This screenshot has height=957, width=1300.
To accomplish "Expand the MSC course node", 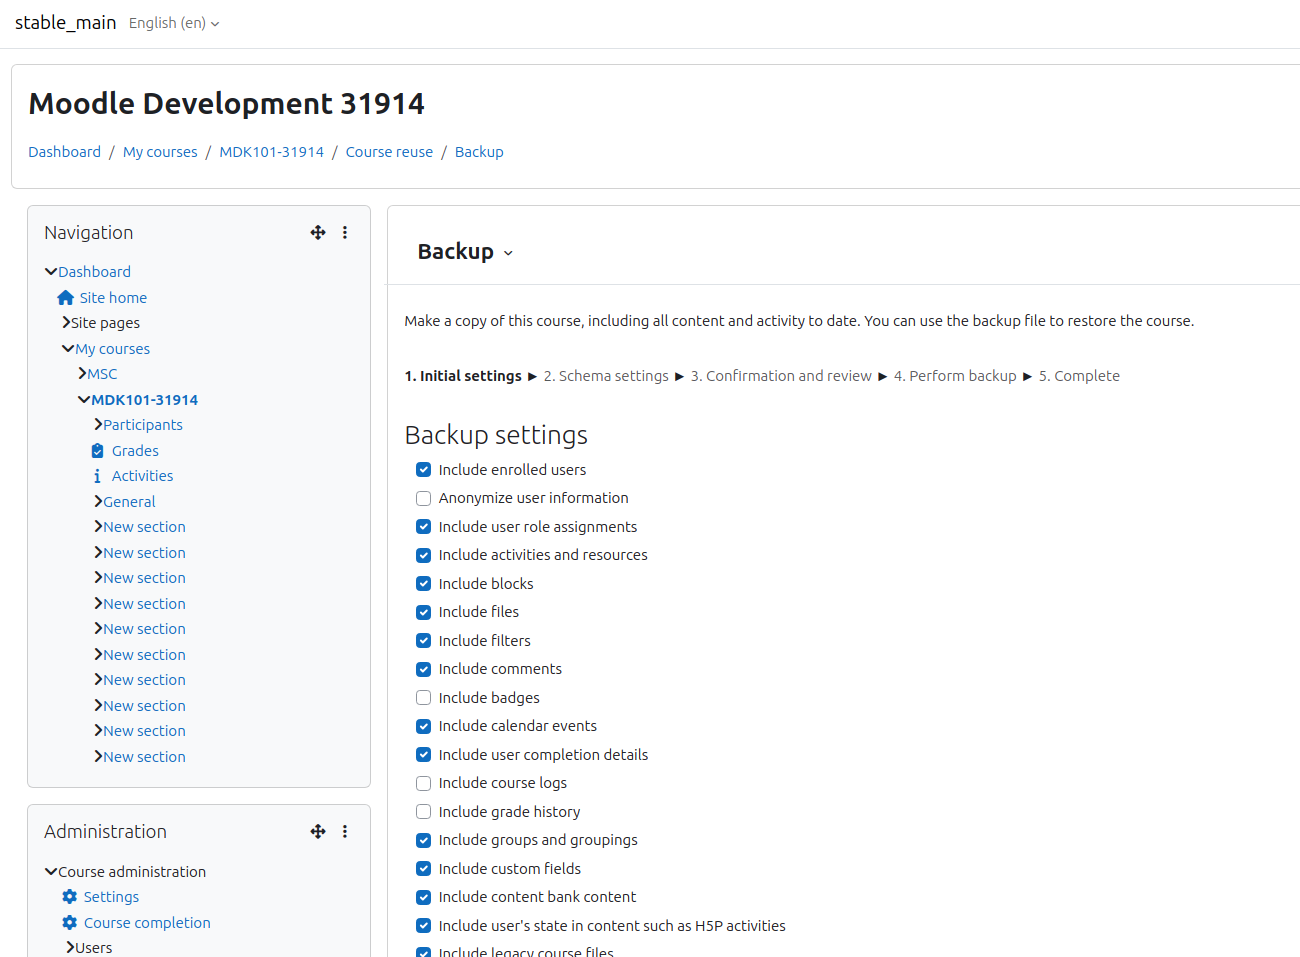I will coord(82,374).
